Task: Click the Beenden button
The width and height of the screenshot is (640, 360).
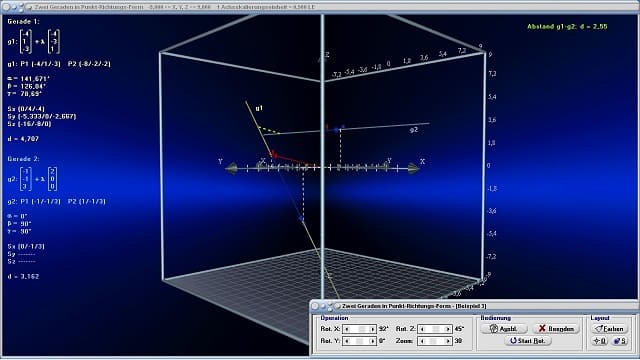Action: (556, 329)
